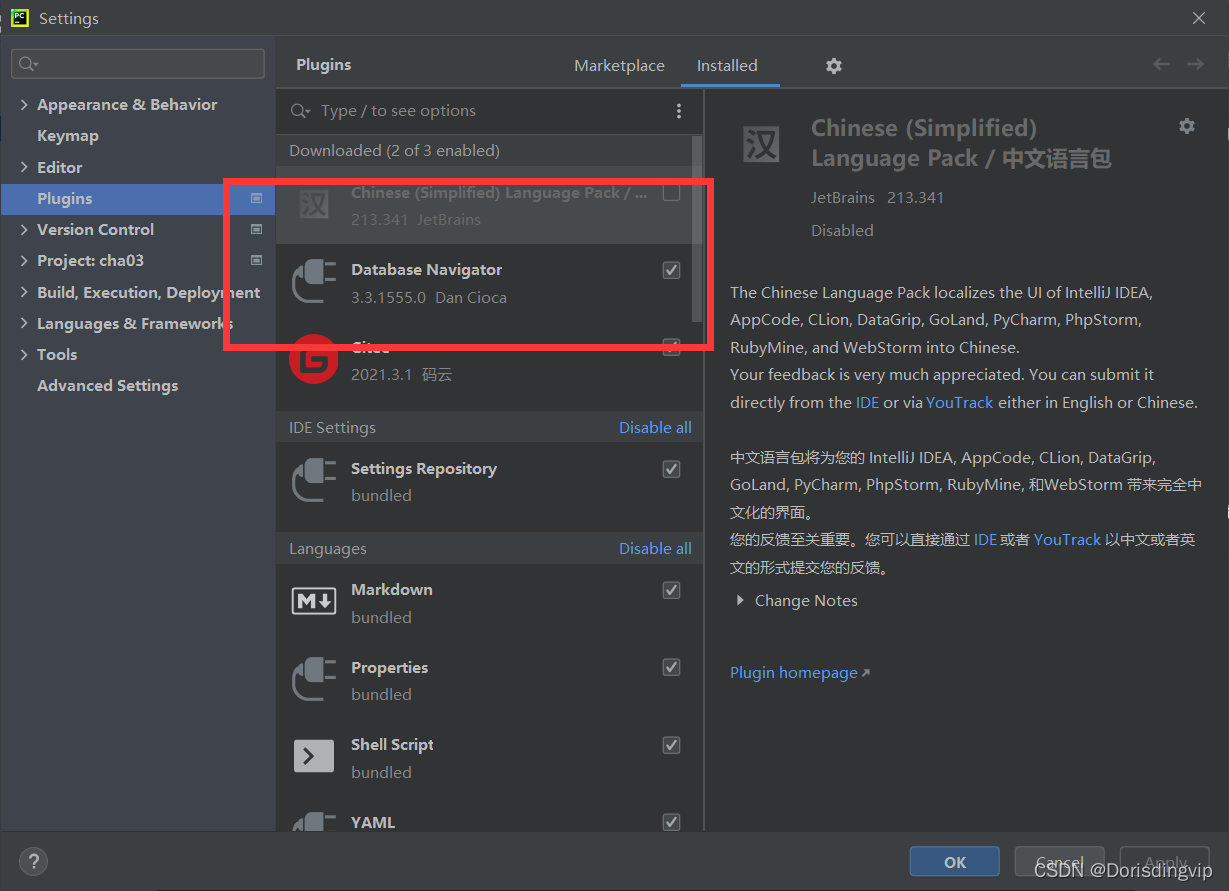Click the Settings Repository plug icon
This screenshot has width=1229, height=891.
tap(314, 481)
